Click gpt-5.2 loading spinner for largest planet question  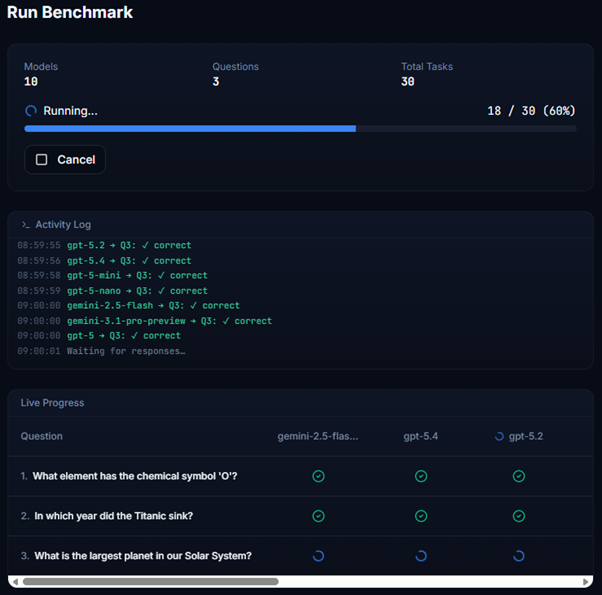[519, 556]
